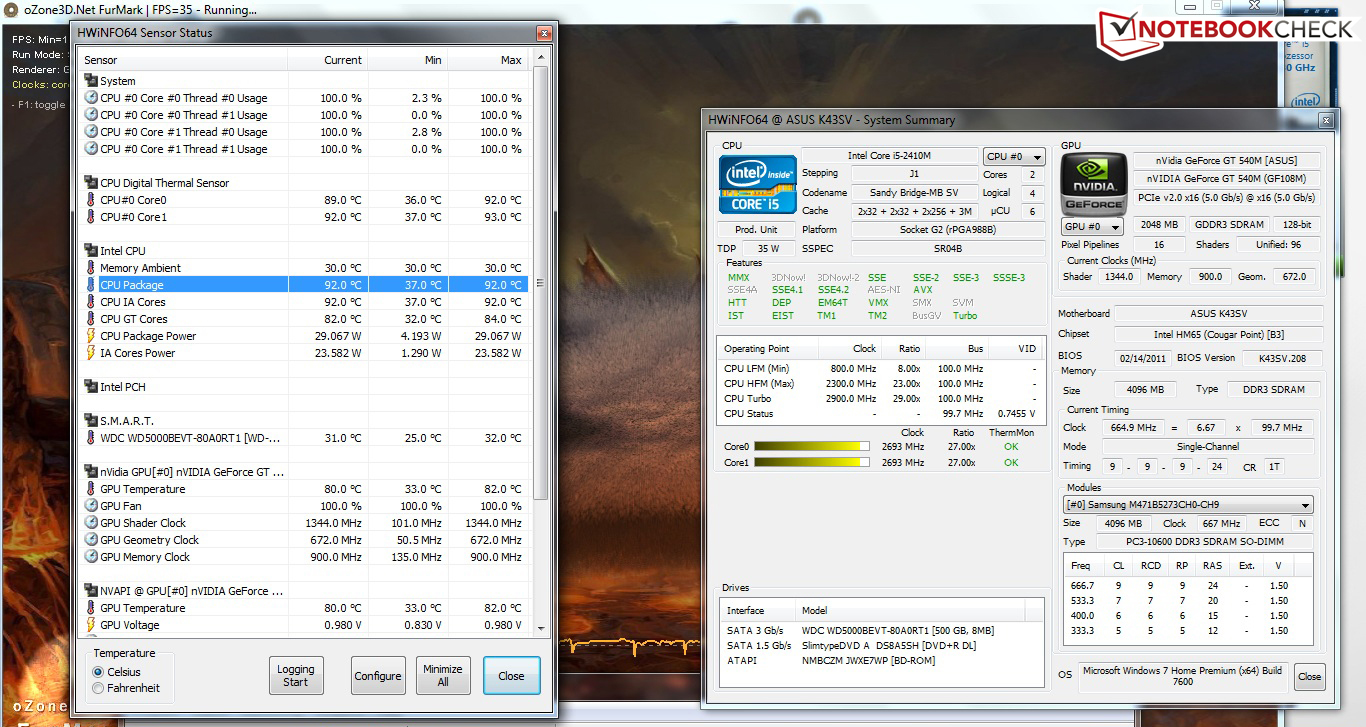Click the 'ASUS K43SV' motherboard value
The width and height of the screenshot is (1366, 727).
1218,314
